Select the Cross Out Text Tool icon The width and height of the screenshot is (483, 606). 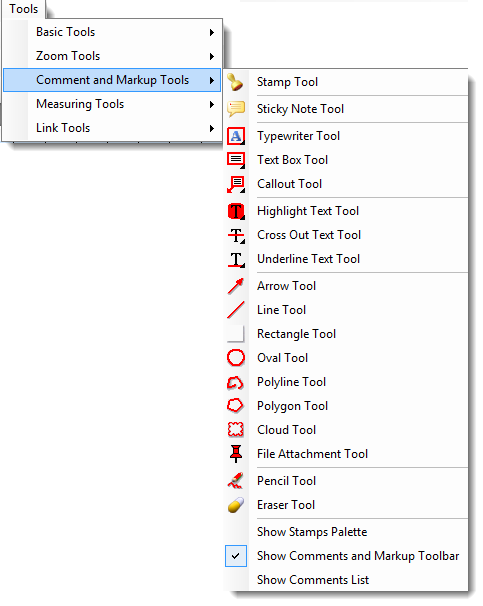pyautogui.click(x=236, y=235)
